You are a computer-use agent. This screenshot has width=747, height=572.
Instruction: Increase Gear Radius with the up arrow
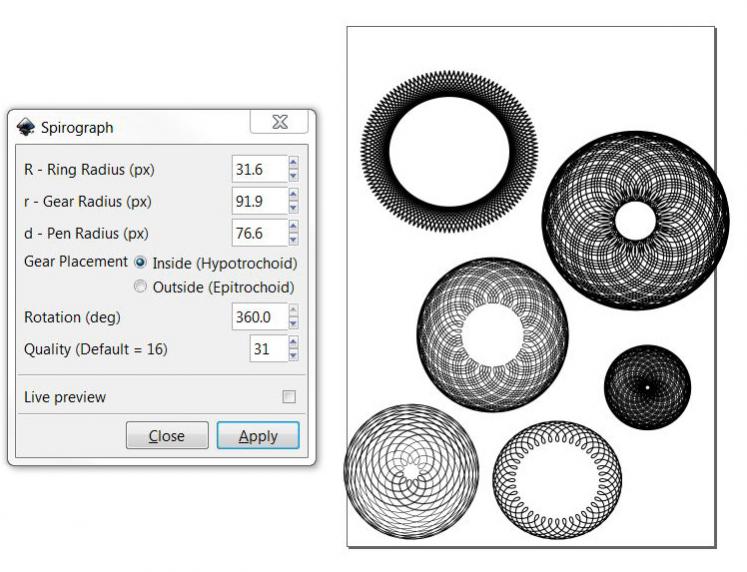[x=293, y=195]
